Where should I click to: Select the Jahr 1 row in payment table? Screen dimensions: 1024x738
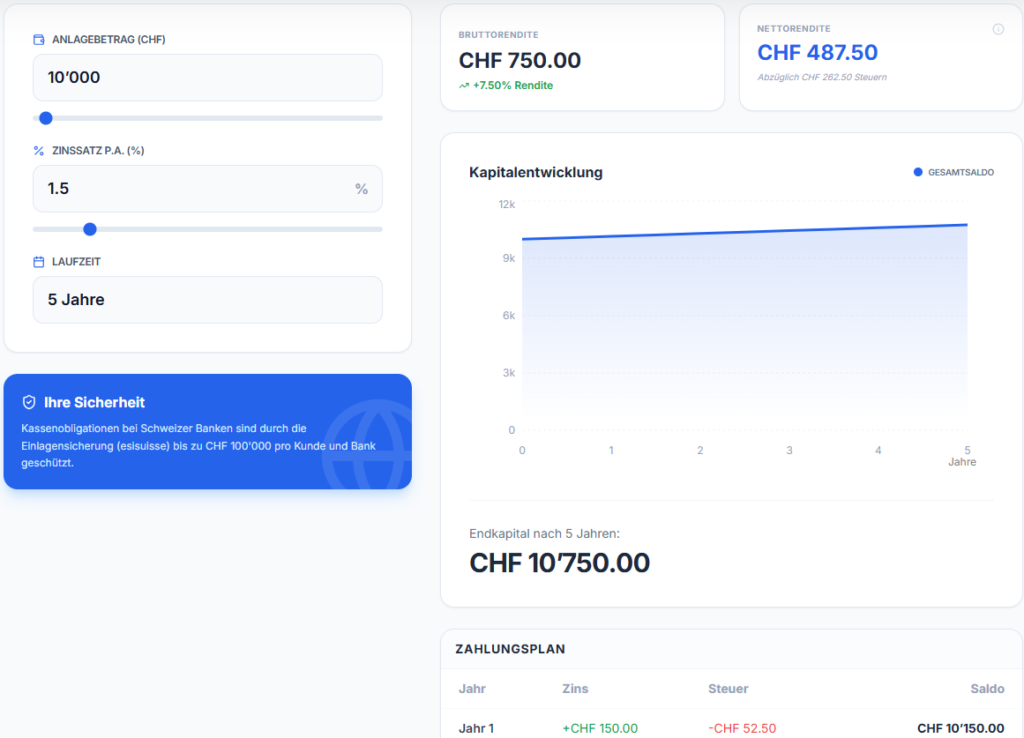(476, 728)
